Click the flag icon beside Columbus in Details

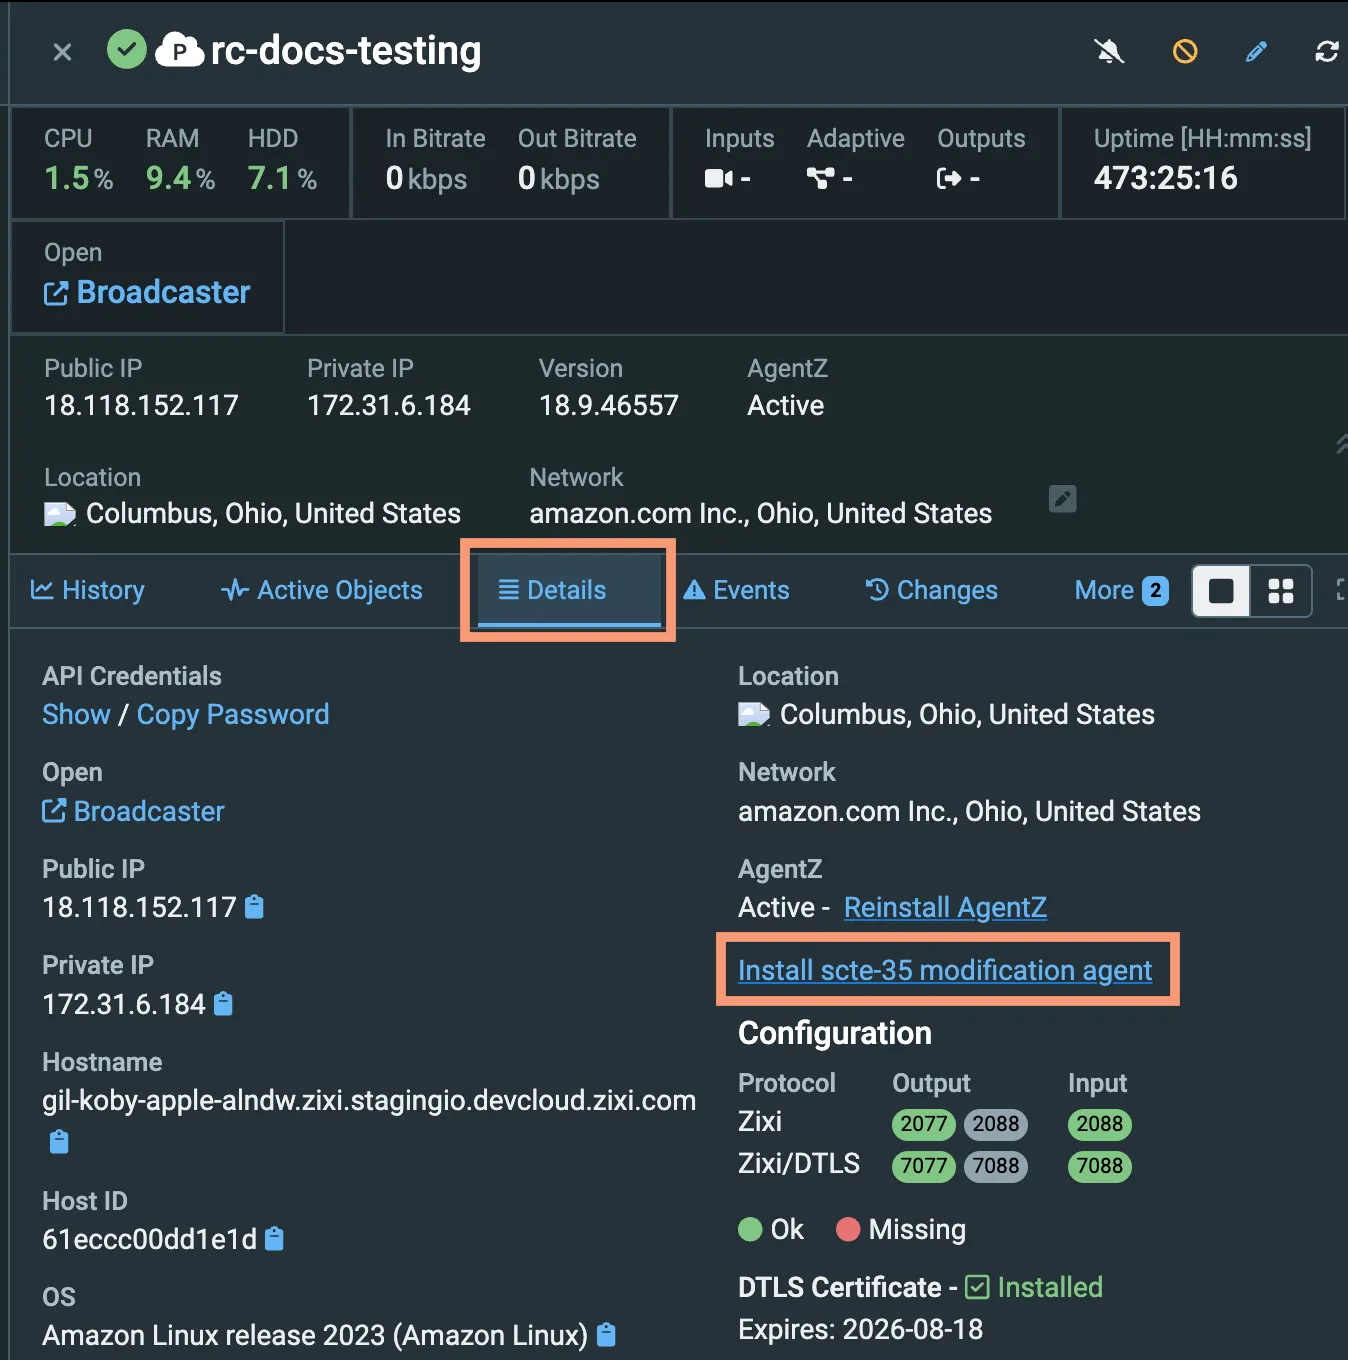pos(753,715)
